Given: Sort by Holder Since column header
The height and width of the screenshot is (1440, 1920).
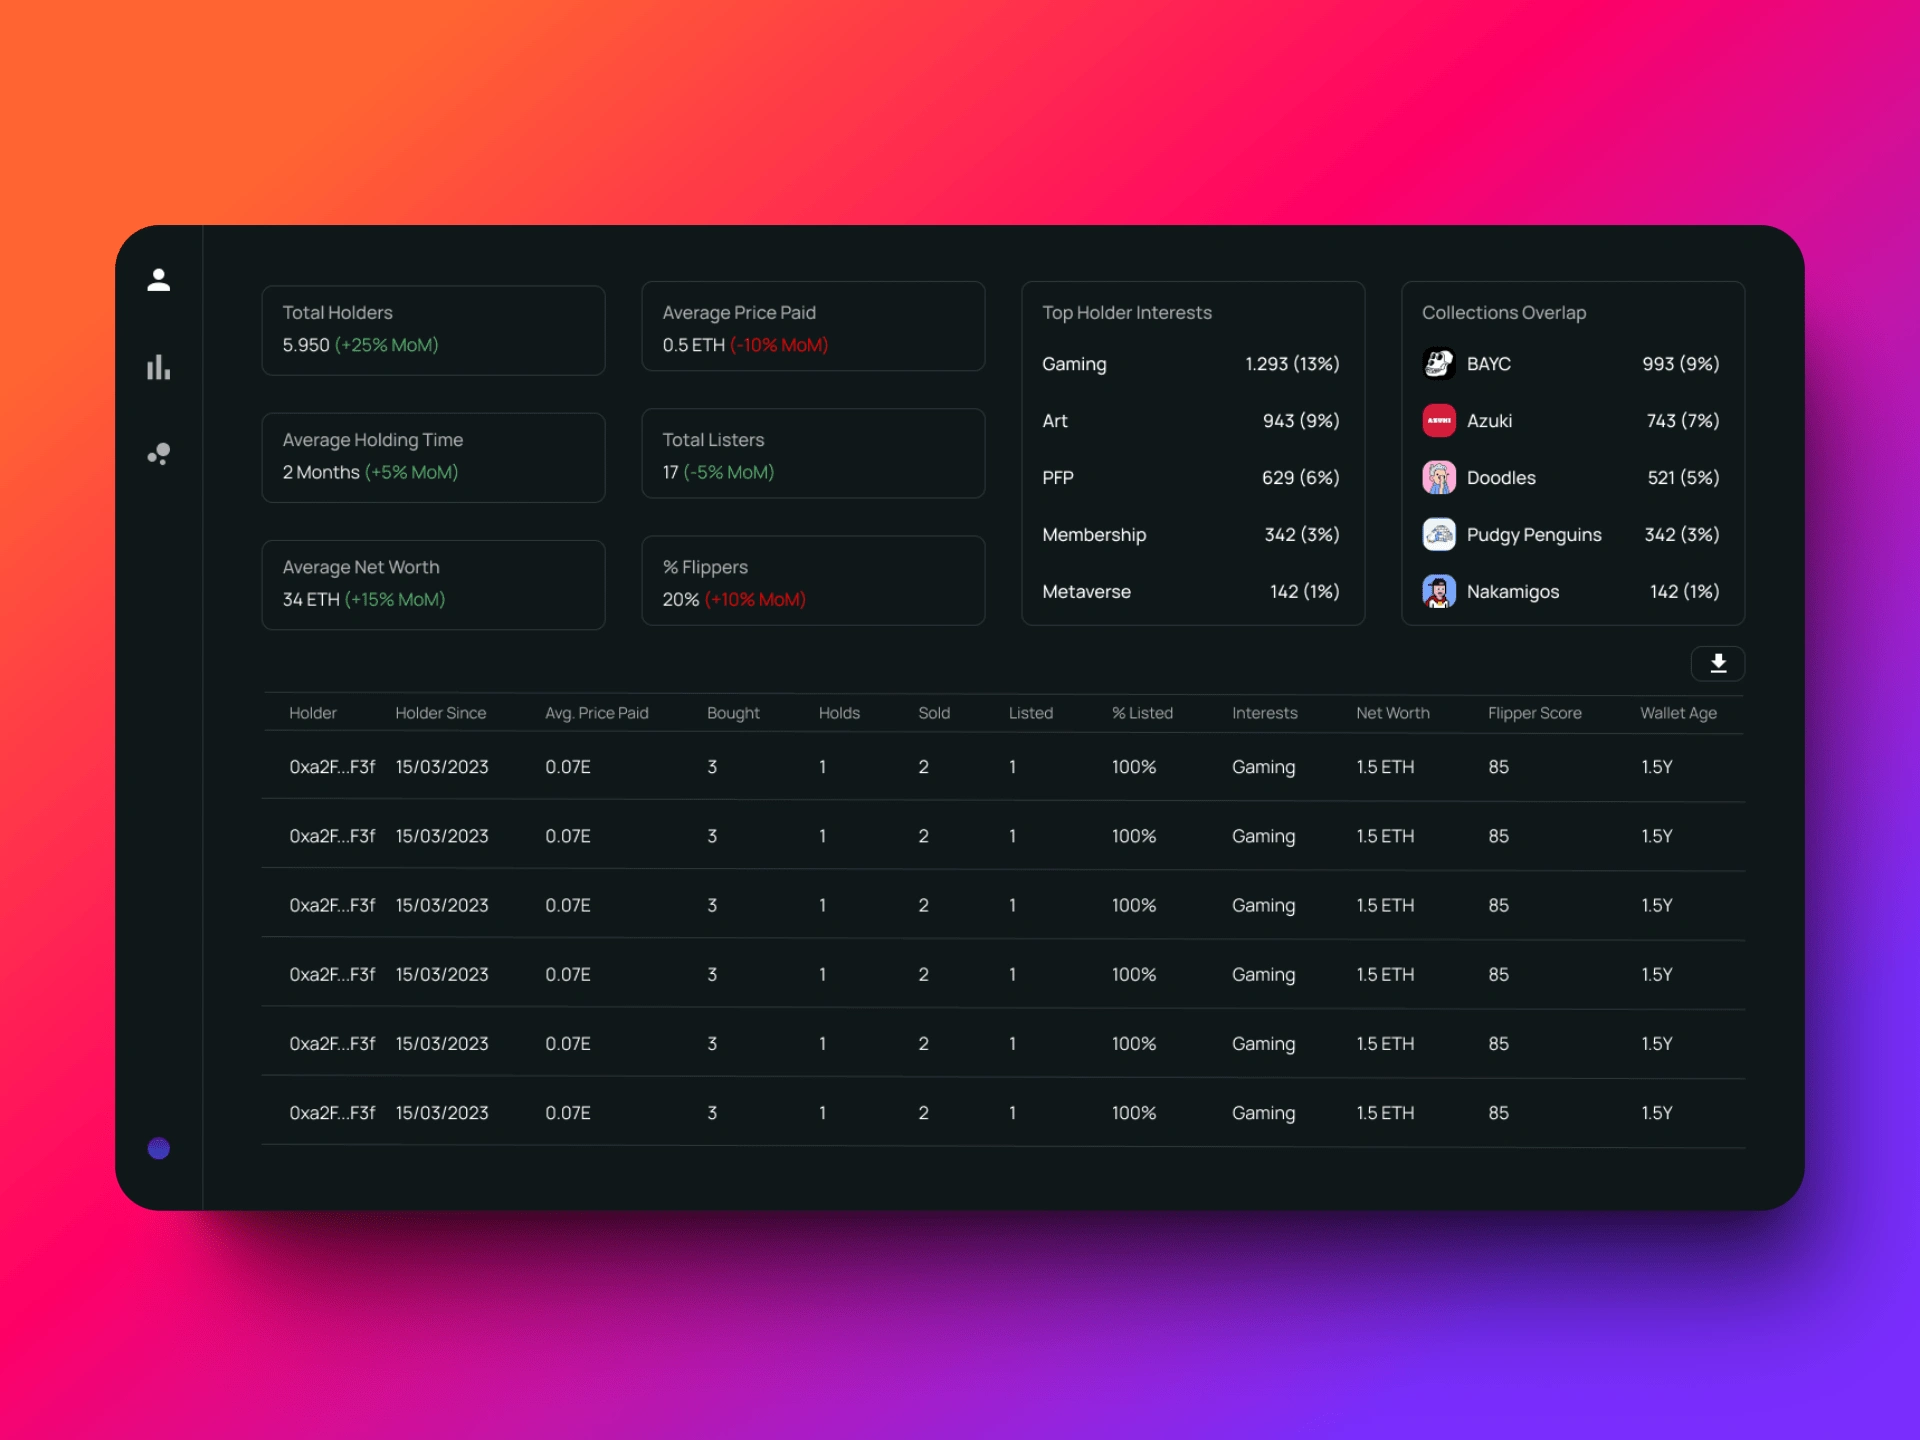Looking at the screenshot, I should [440, 713].
